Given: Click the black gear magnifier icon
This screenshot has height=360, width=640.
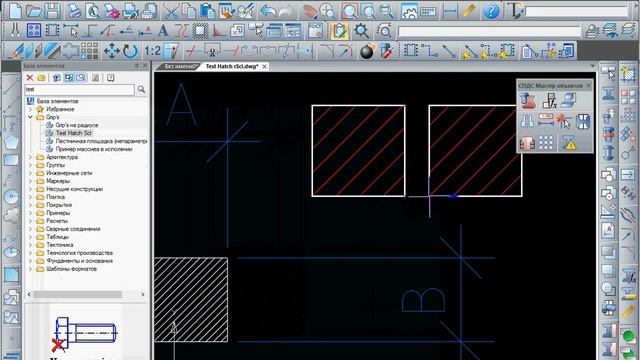Looking at the screenshot, I should tap(361, 31).
